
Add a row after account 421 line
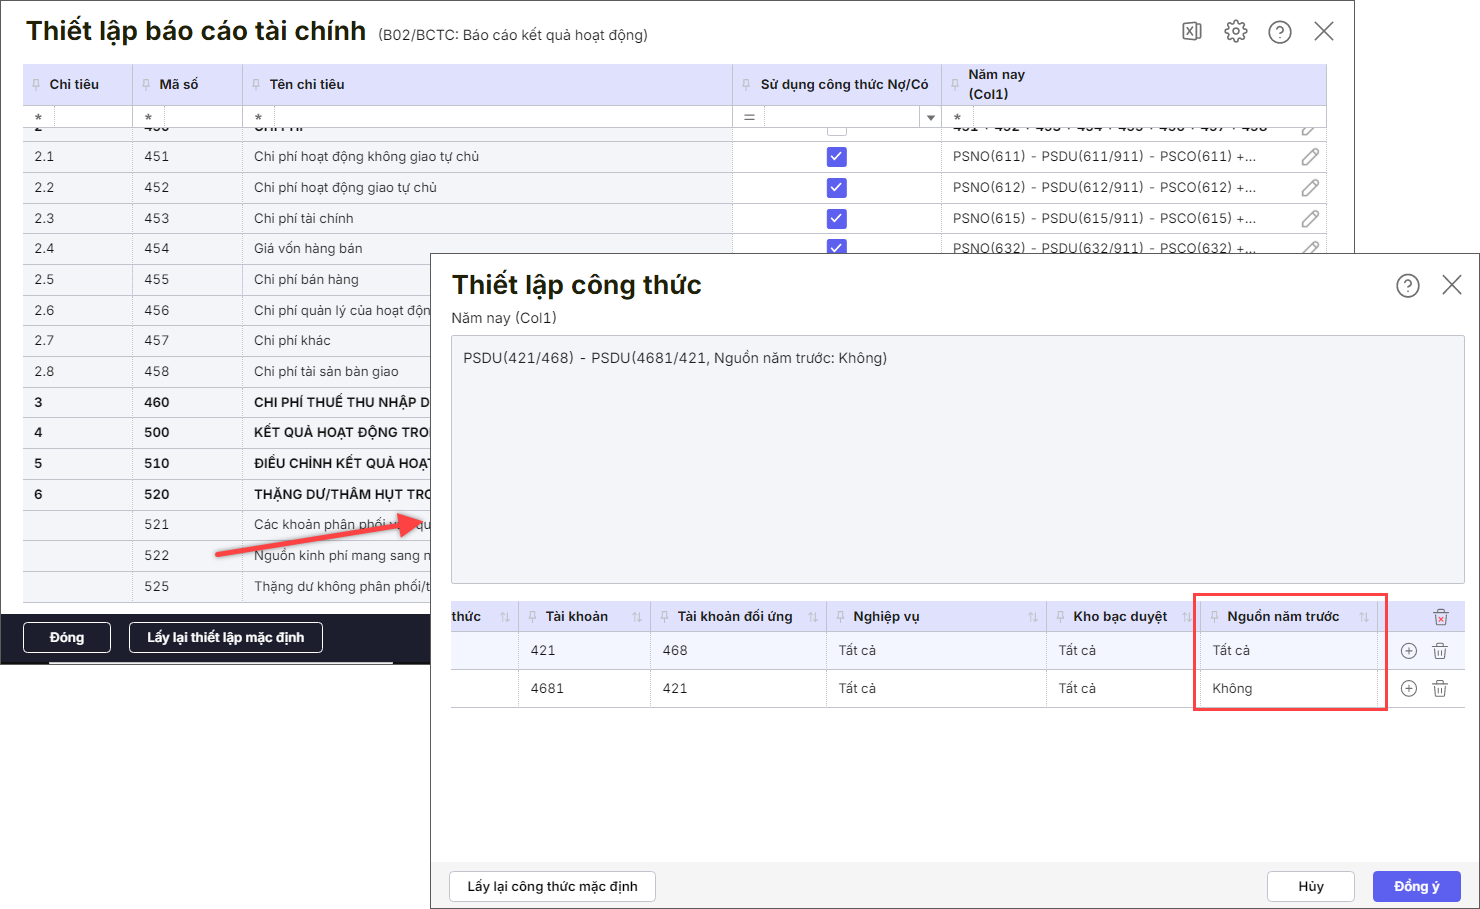click(x=1409, y=651)
